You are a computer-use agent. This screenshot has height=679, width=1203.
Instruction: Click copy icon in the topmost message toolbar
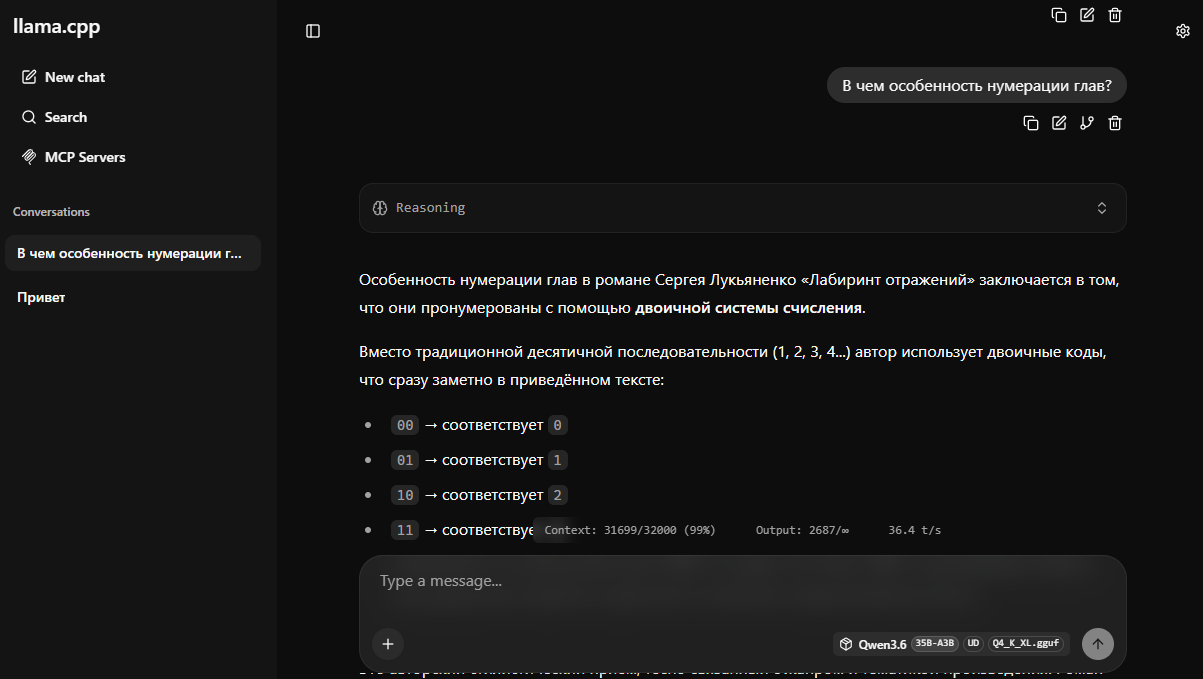(1059, 15)
